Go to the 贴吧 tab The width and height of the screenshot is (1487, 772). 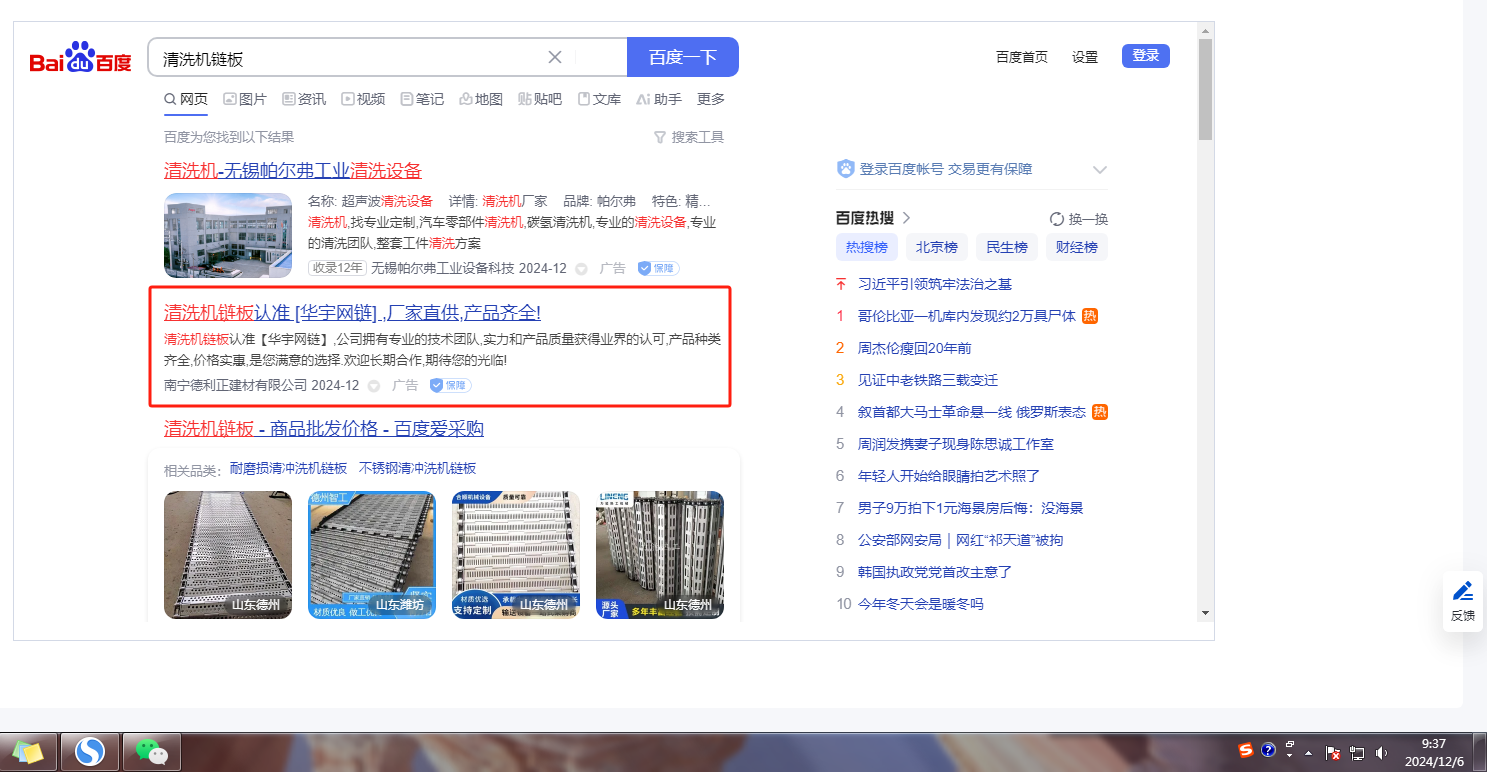540,99
